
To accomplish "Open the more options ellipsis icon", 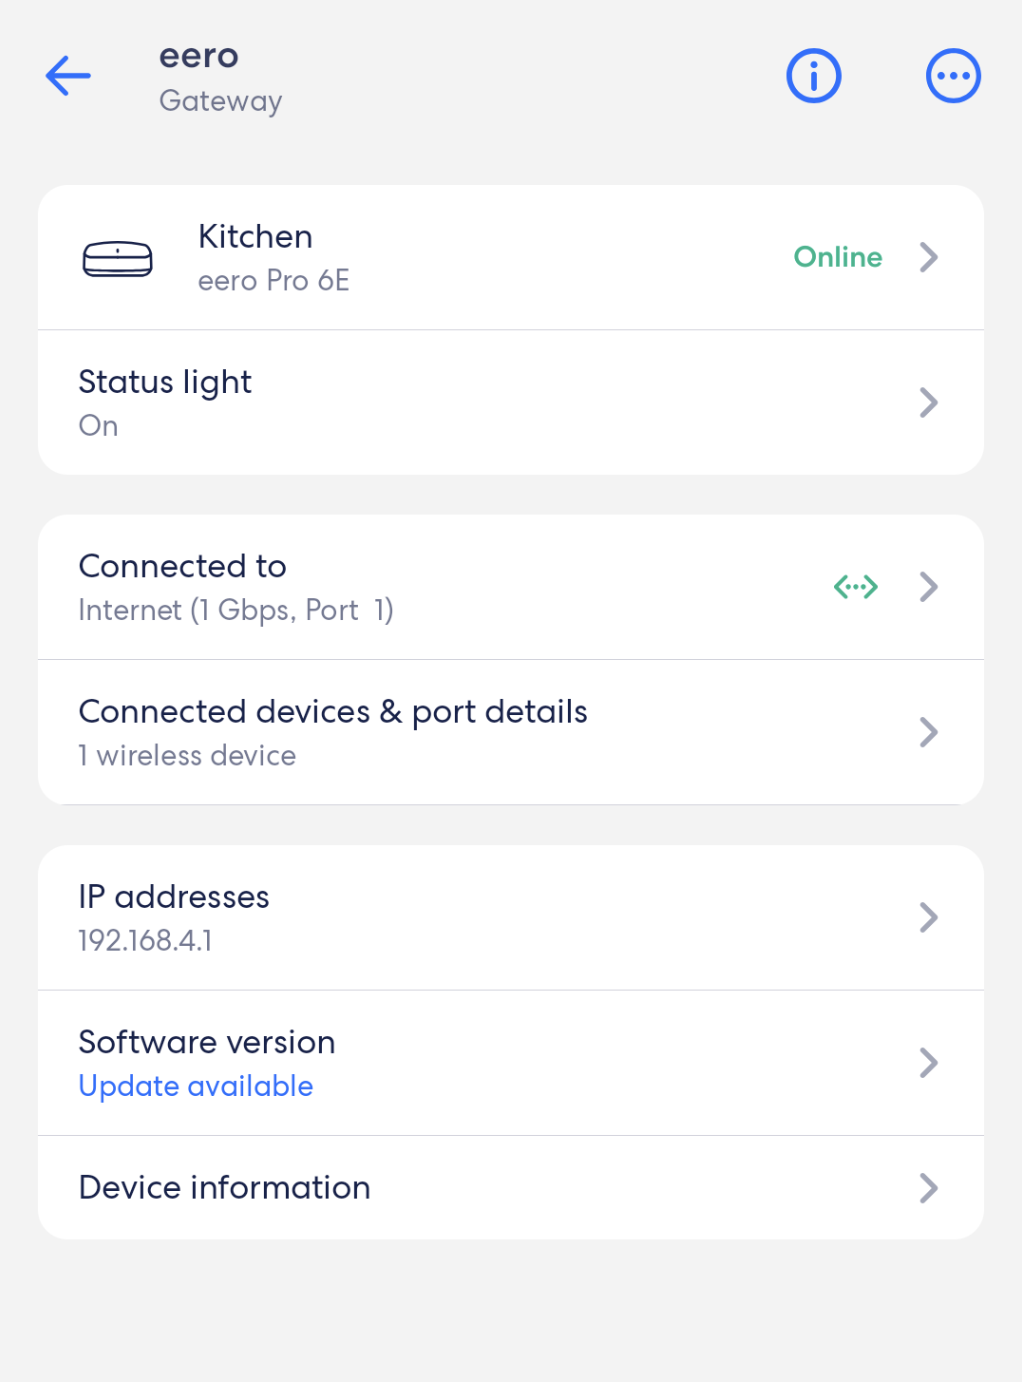I will pyautogui.click(x=953, y=76).
